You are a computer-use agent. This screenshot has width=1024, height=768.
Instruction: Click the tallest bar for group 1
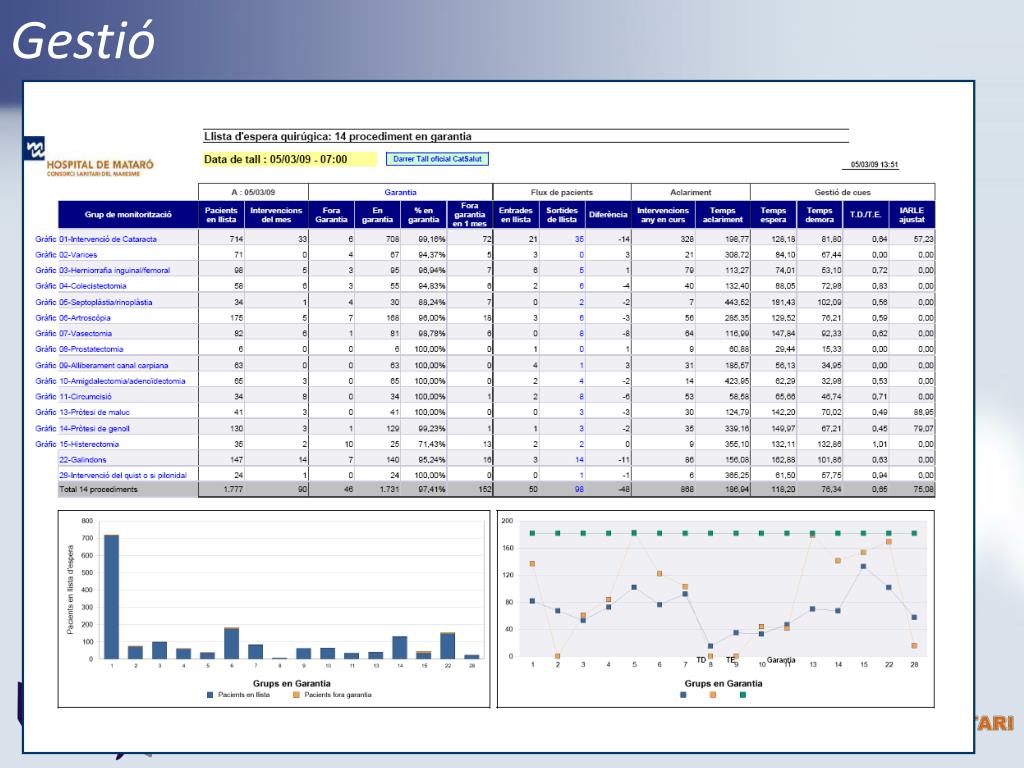112,596
